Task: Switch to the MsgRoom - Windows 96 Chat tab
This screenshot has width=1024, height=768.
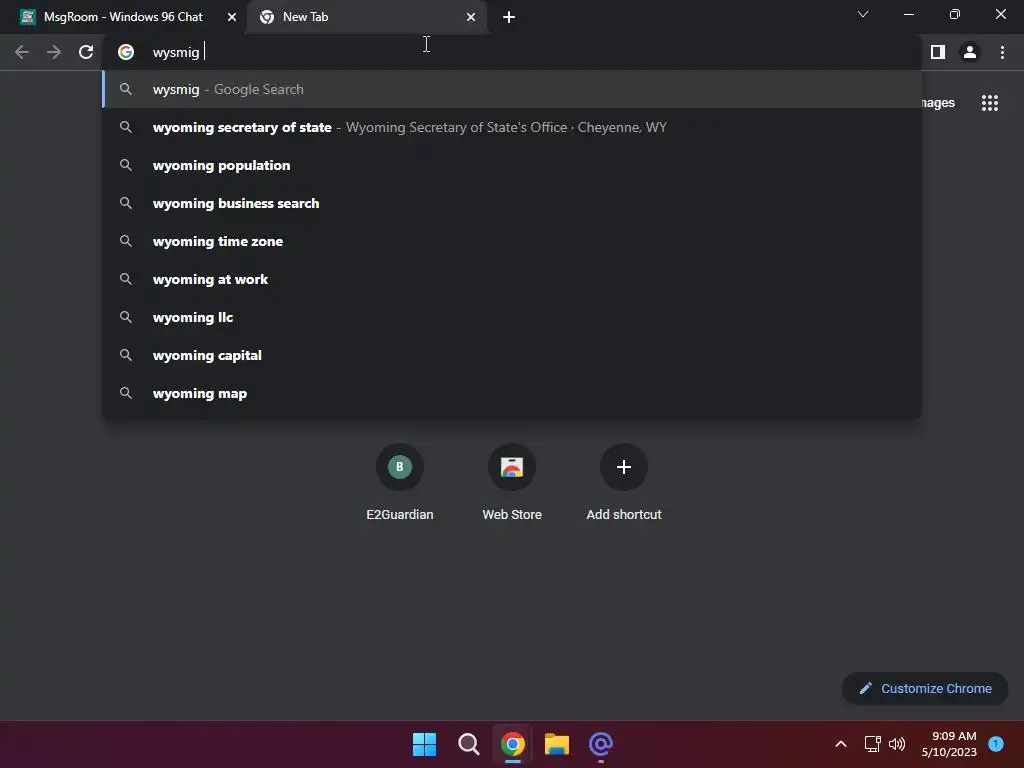Action: click(123, 17)
